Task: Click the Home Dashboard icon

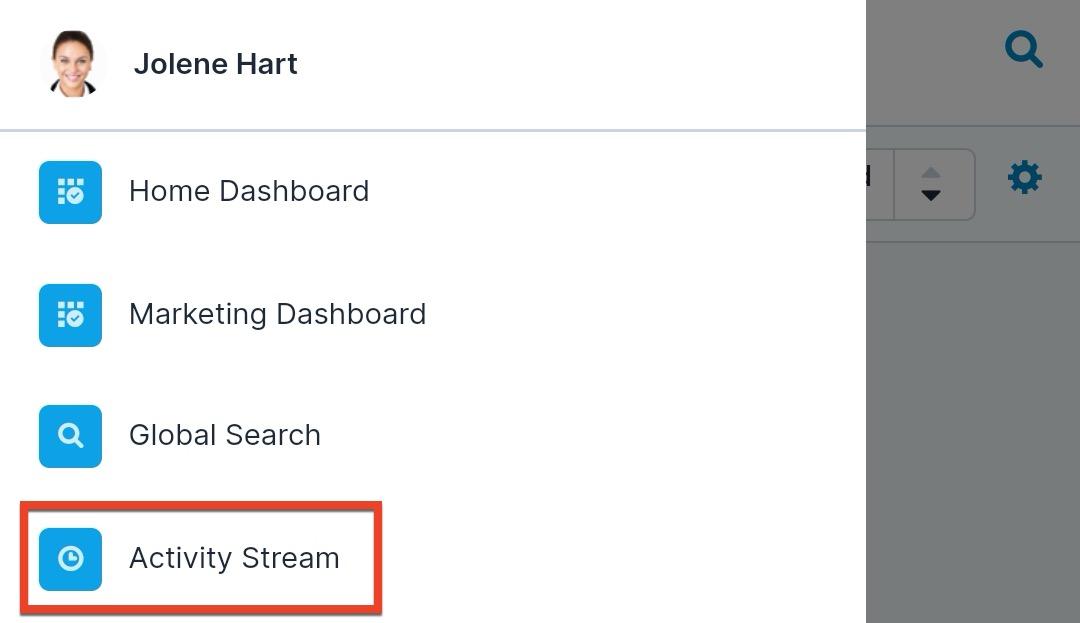Action: point(70,192)
